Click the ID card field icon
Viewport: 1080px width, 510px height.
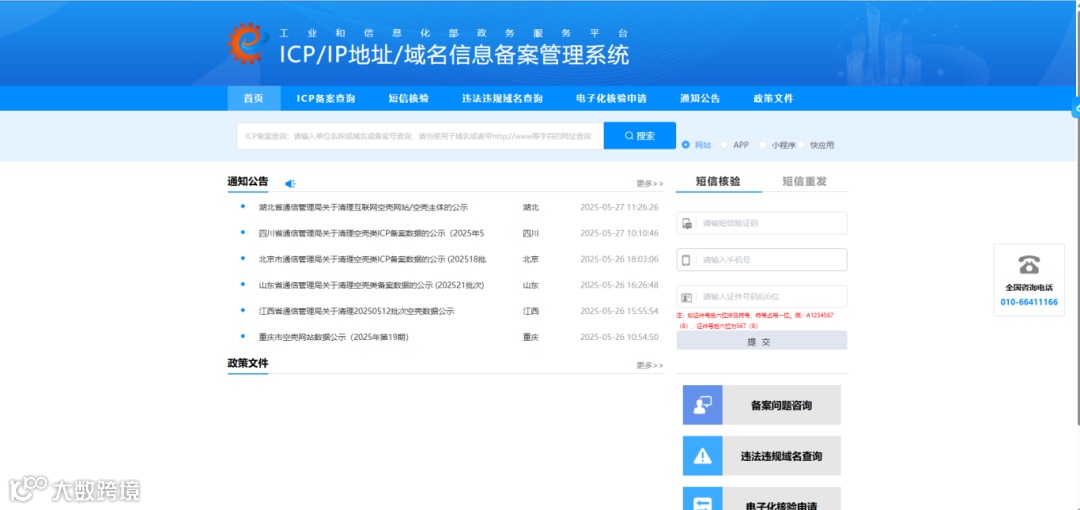point(687,297)
